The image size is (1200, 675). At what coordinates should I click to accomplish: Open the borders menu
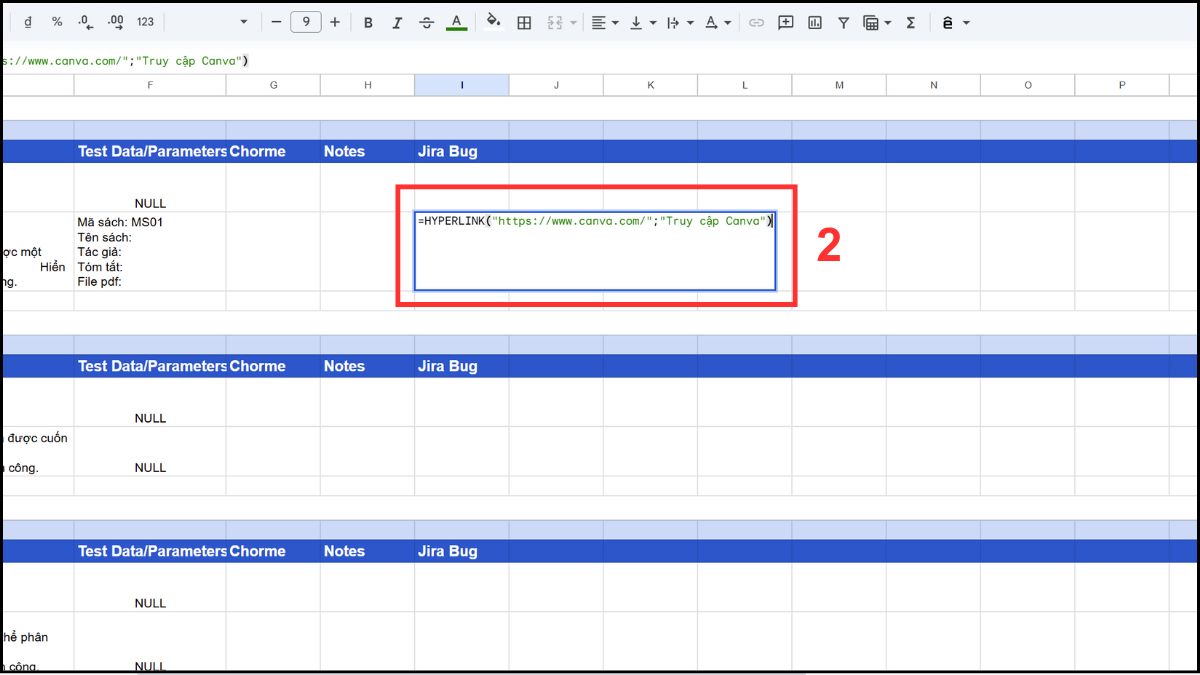coord(524,21)
